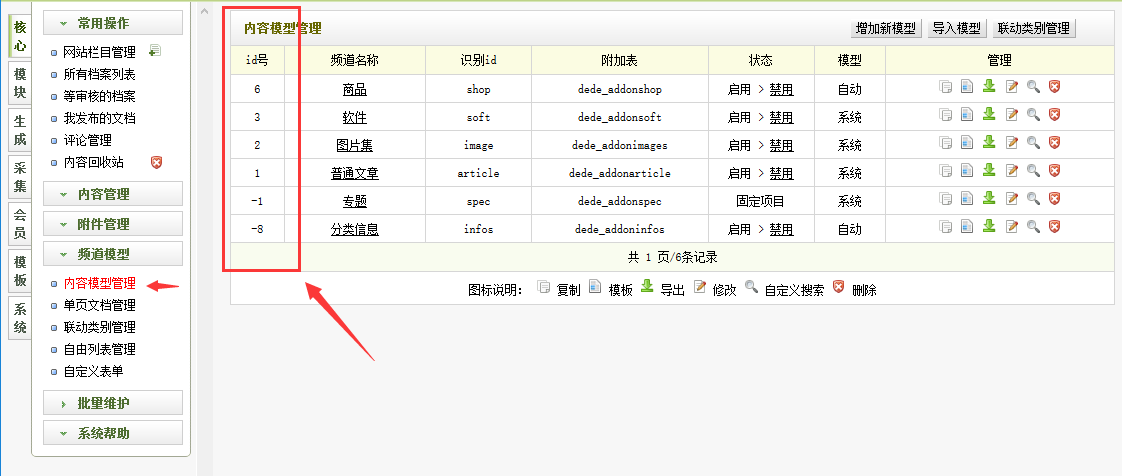Delete the 商品 model using red icon

click(x=1054, y=88)
